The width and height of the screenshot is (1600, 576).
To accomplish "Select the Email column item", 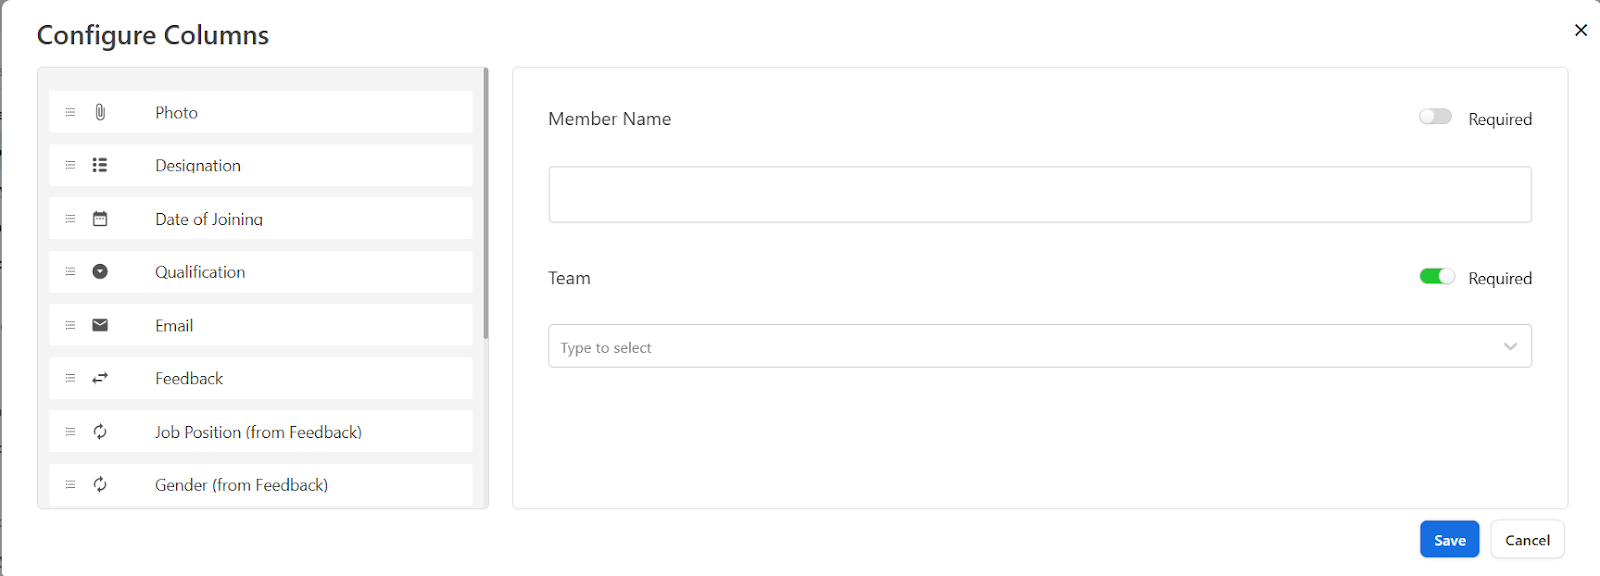I will 261,325.
